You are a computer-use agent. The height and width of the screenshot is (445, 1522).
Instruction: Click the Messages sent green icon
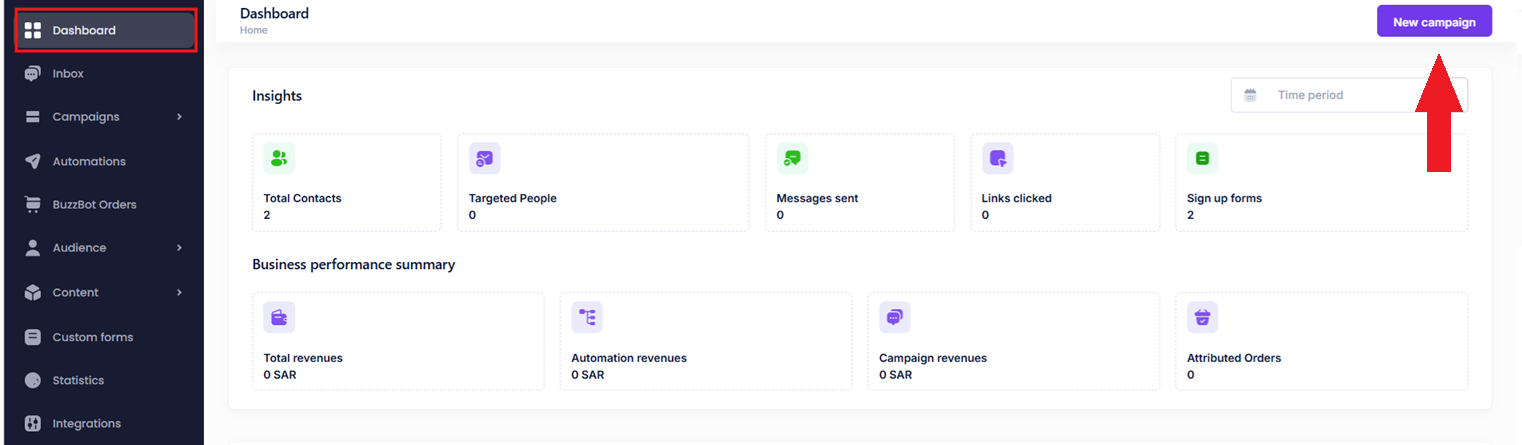(792, 158)
